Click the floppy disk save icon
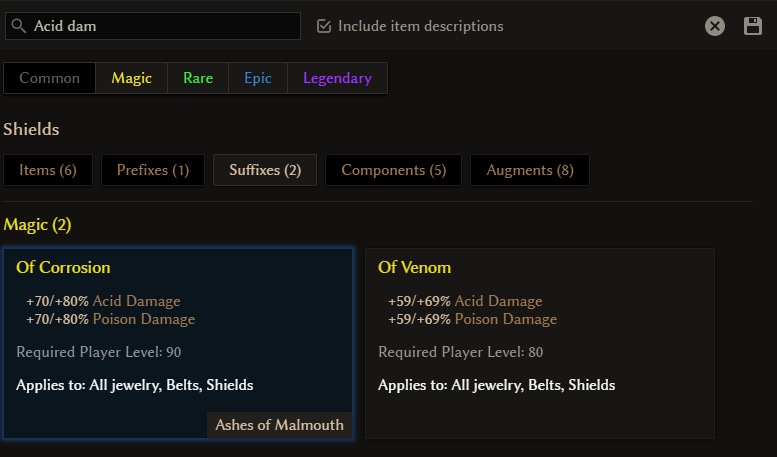Screen dimensions: 777x457 click(752, 26)
